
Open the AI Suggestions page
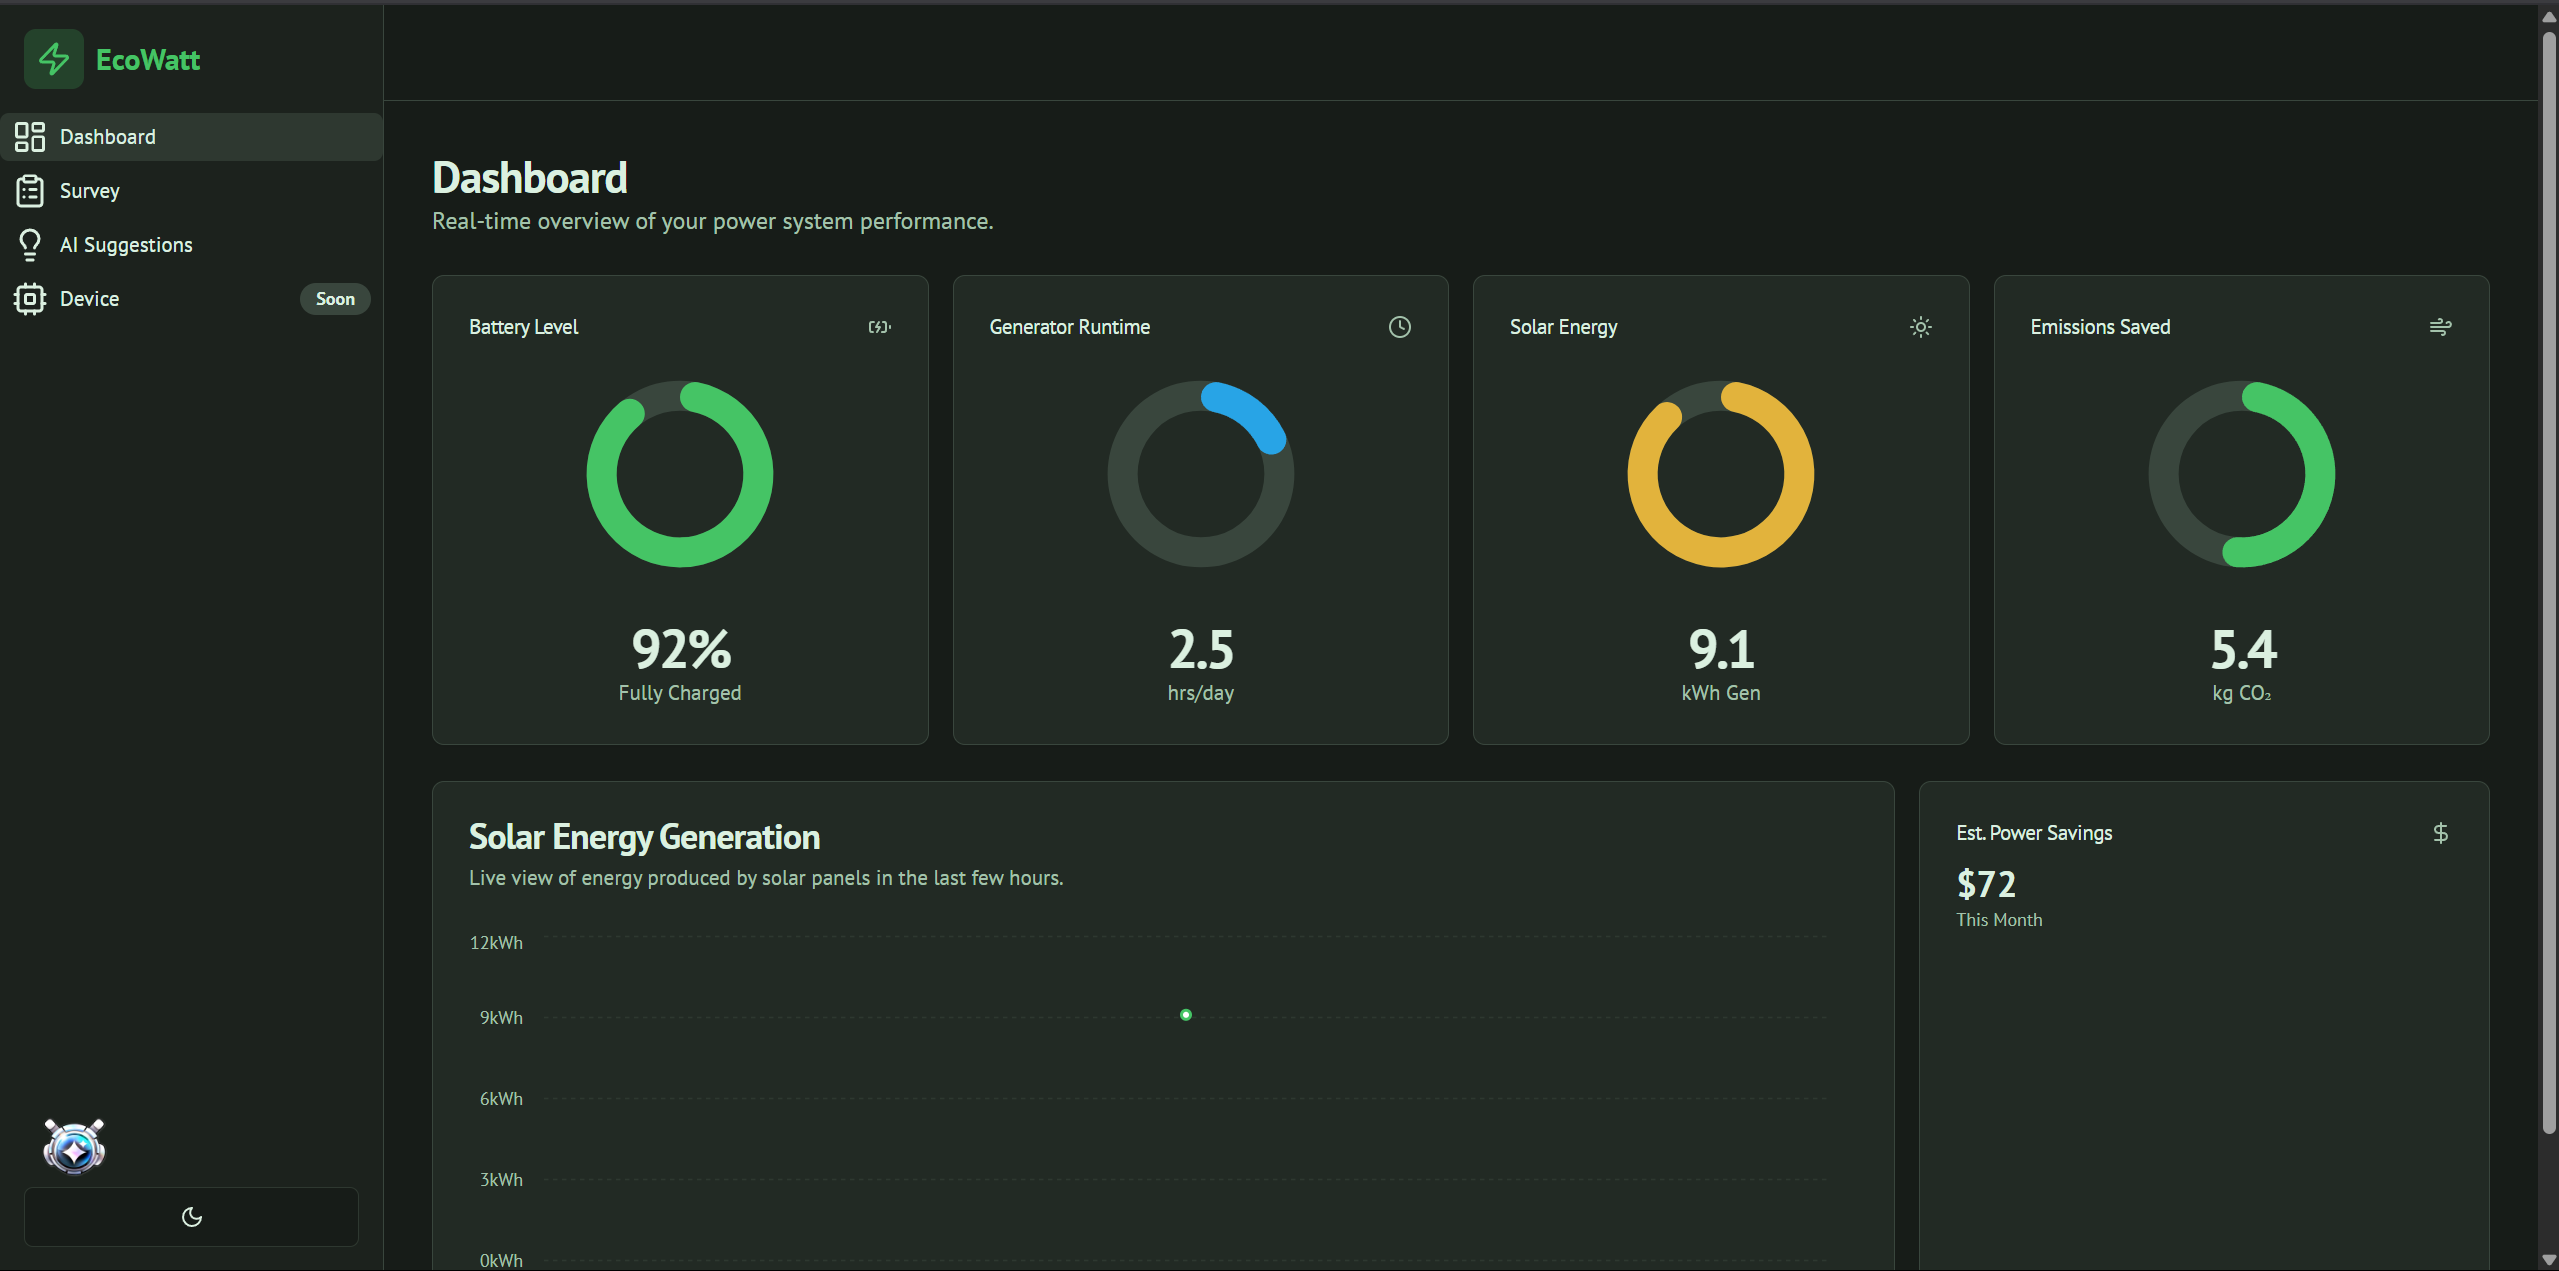click(x=126, y=245)
